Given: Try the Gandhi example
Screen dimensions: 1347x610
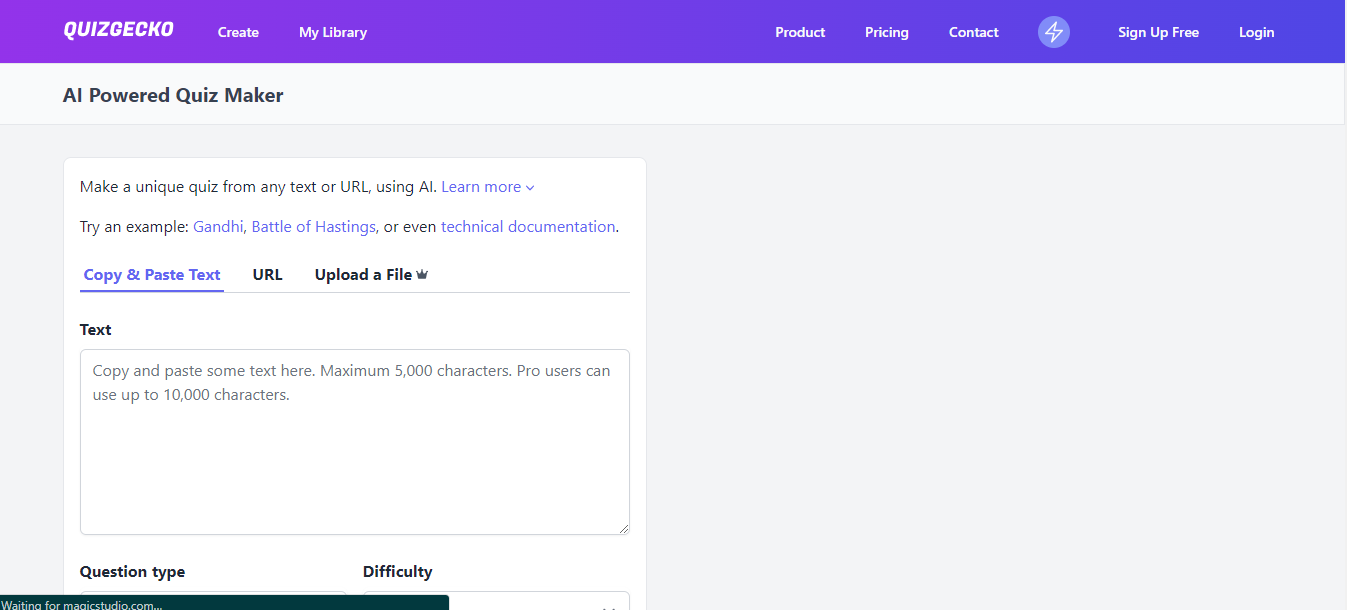Looking at the screenshot, I should [218, 227].
